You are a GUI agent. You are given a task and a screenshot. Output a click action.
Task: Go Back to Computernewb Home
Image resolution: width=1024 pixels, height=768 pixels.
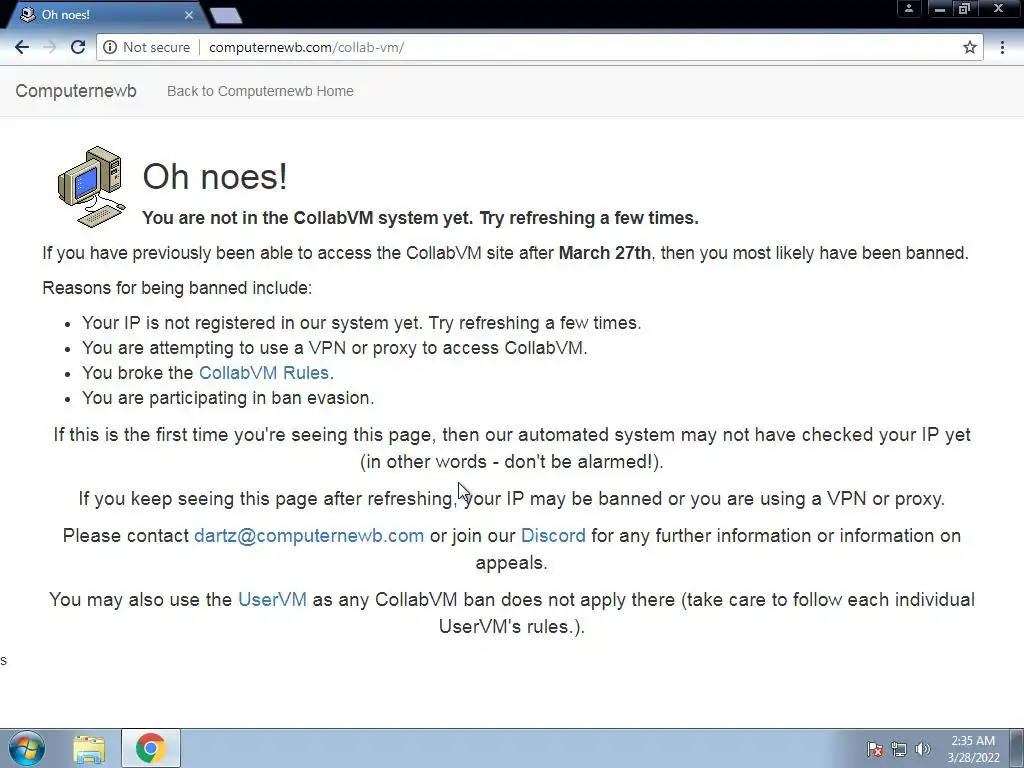click(260, 91)
